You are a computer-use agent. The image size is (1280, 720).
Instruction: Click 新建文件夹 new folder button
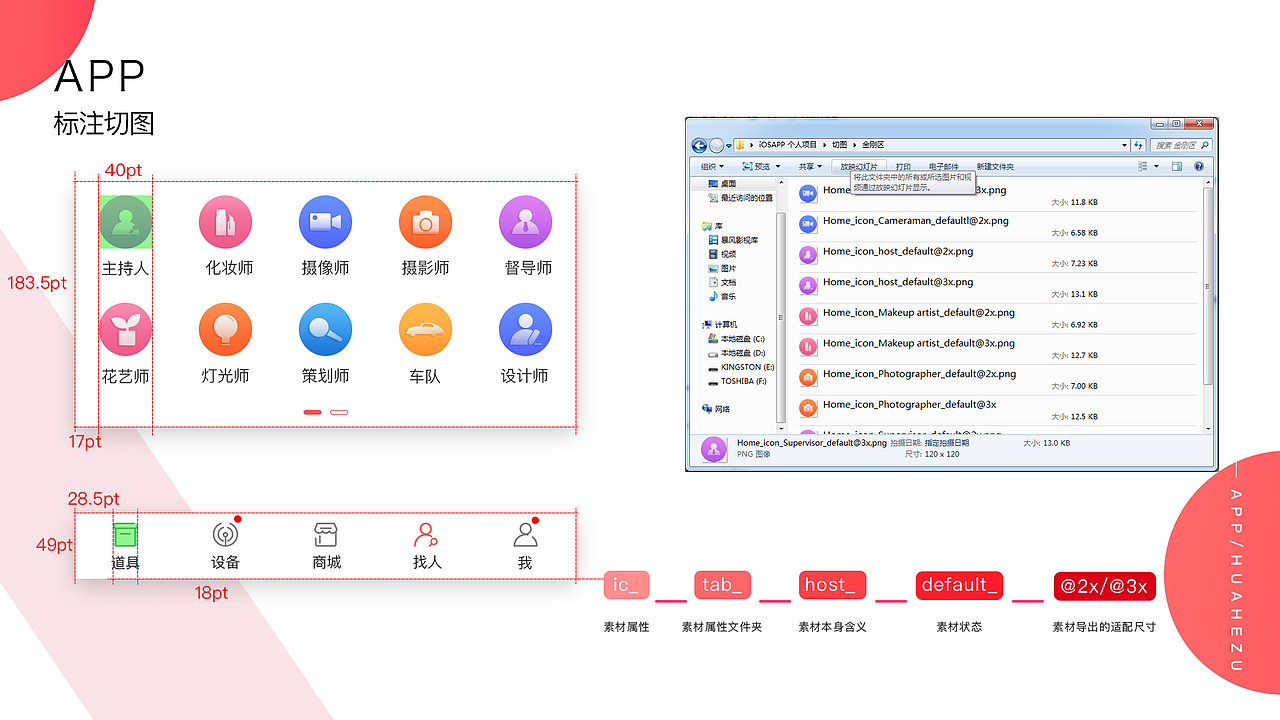(995, 167)
